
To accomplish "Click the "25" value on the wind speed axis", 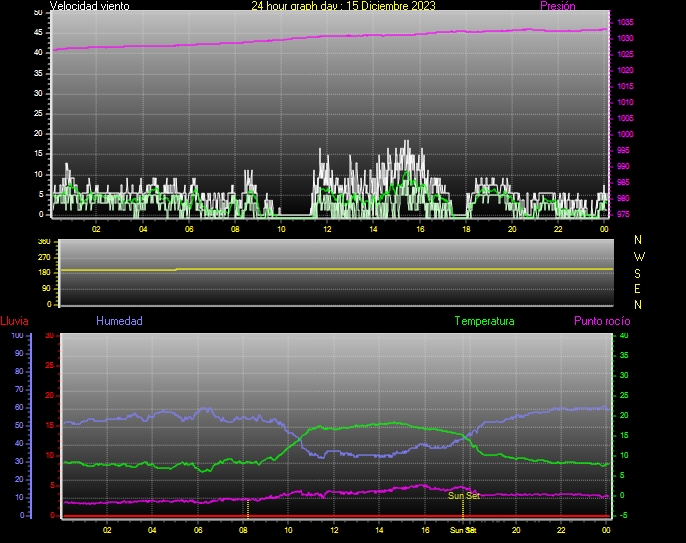I will (x=38, y=113).
